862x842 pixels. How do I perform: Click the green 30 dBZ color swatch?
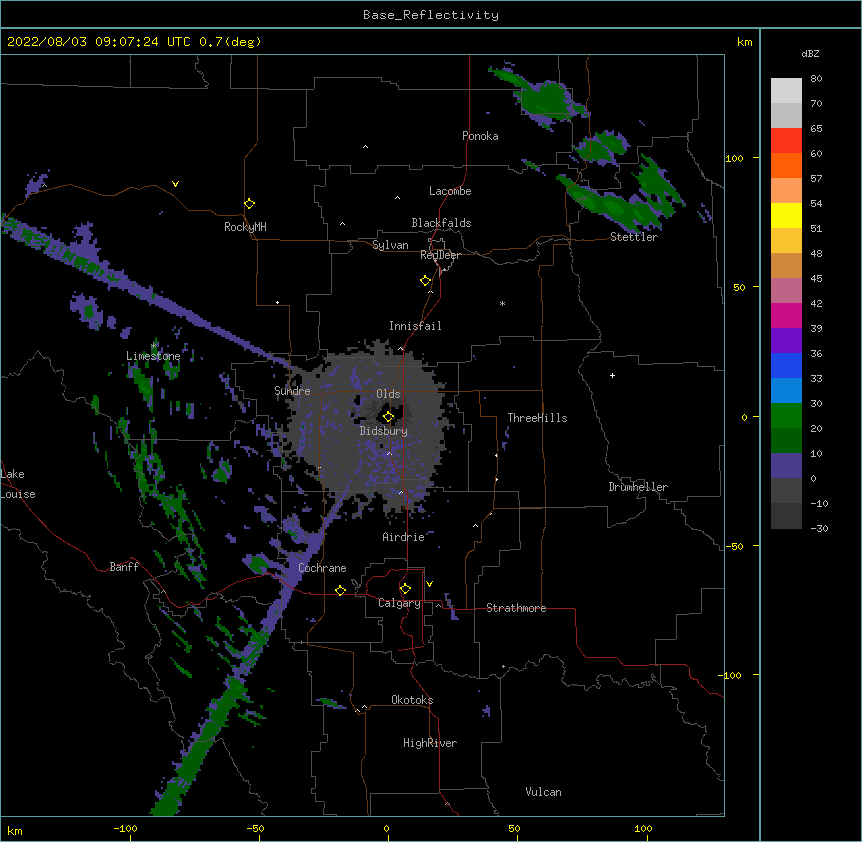786,416
